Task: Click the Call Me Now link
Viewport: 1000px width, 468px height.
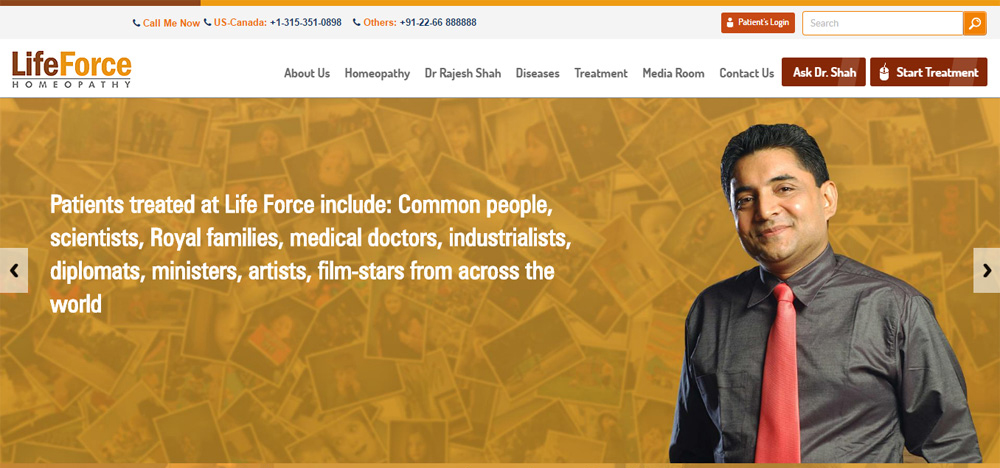Action: [171, 23]
